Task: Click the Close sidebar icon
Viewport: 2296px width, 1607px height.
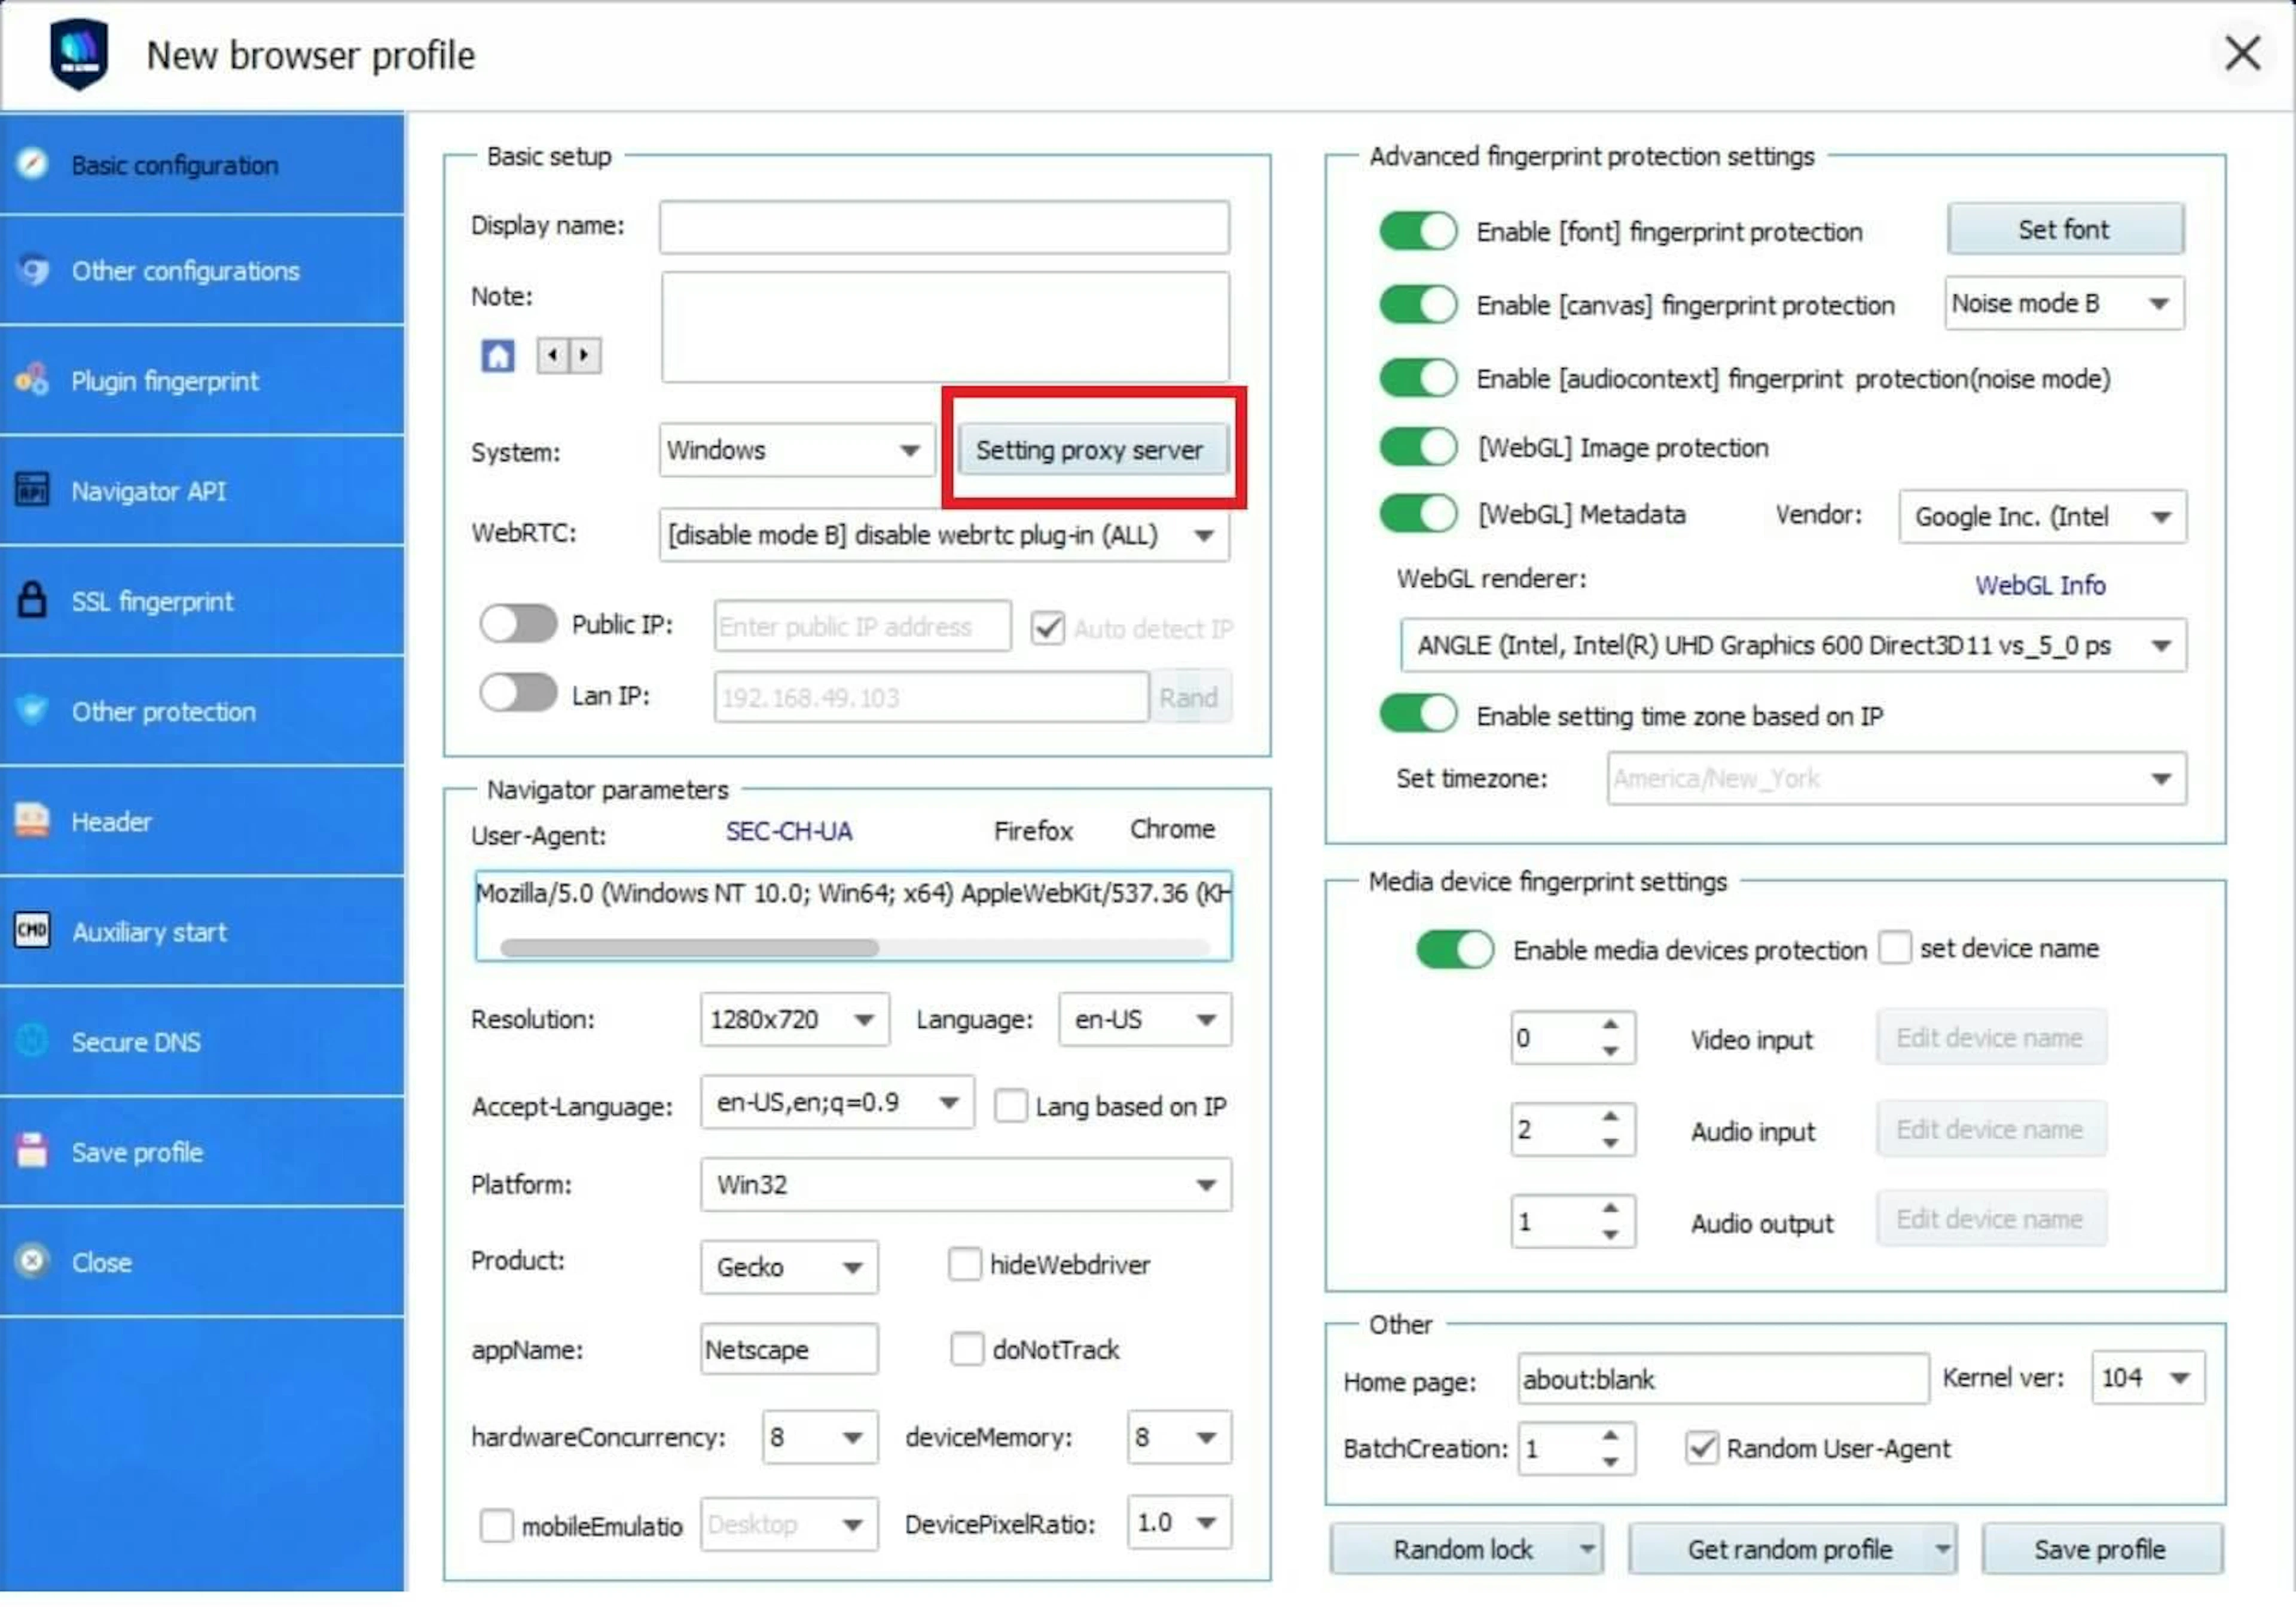Action: (x=32, y=1261)
